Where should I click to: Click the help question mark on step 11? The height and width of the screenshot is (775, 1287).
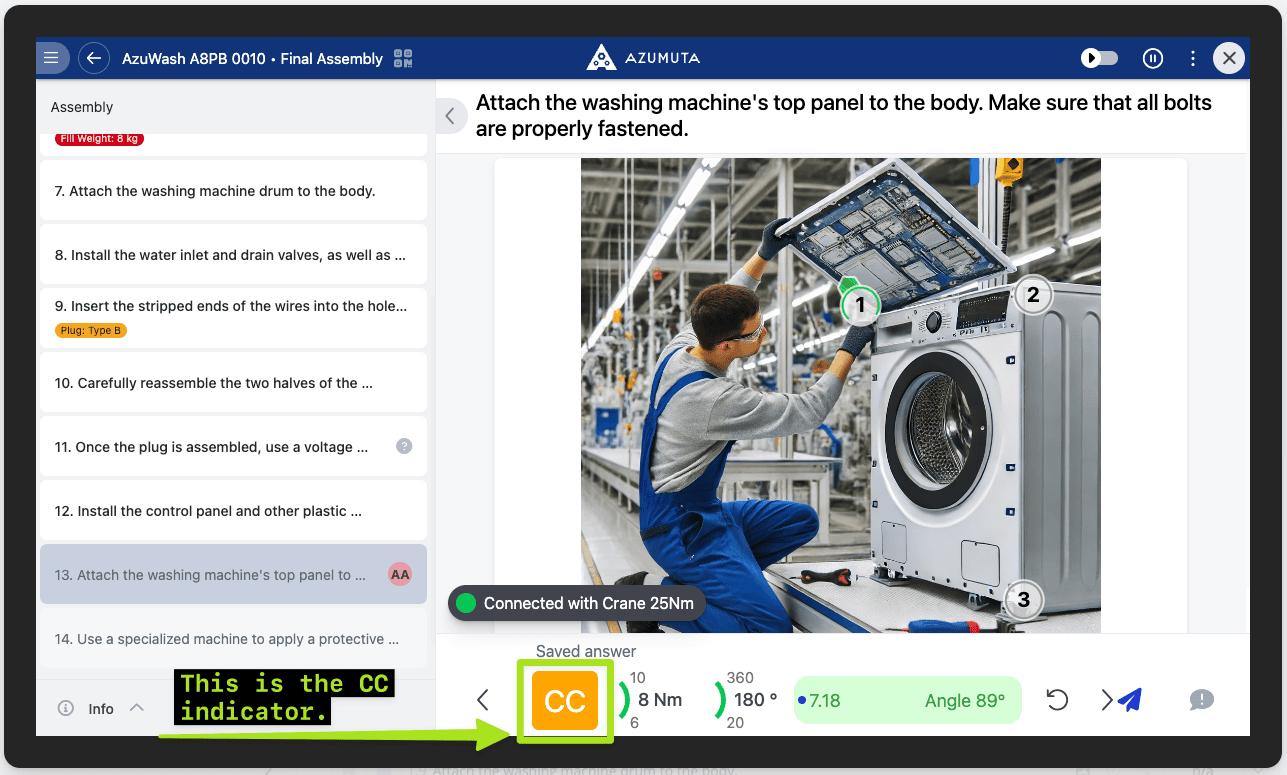point(404,447)
